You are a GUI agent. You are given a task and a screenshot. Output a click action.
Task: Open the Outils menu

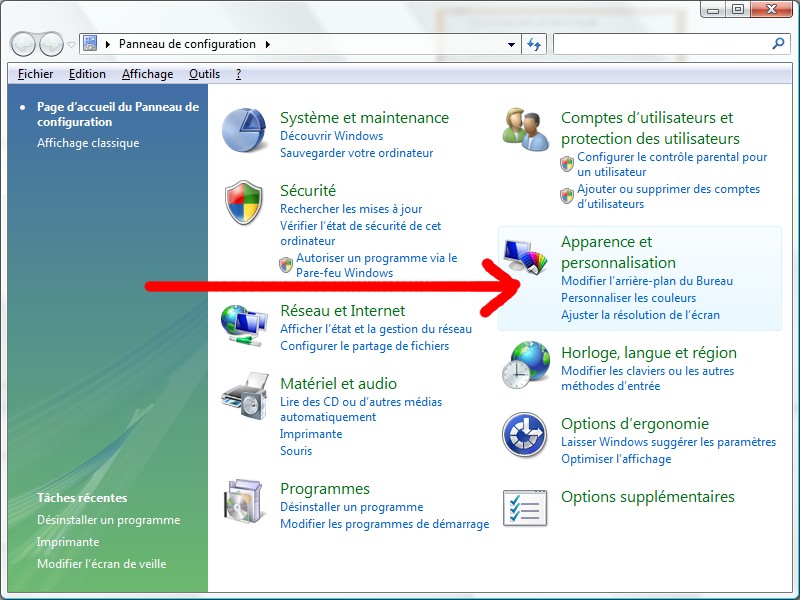(205, 74)
